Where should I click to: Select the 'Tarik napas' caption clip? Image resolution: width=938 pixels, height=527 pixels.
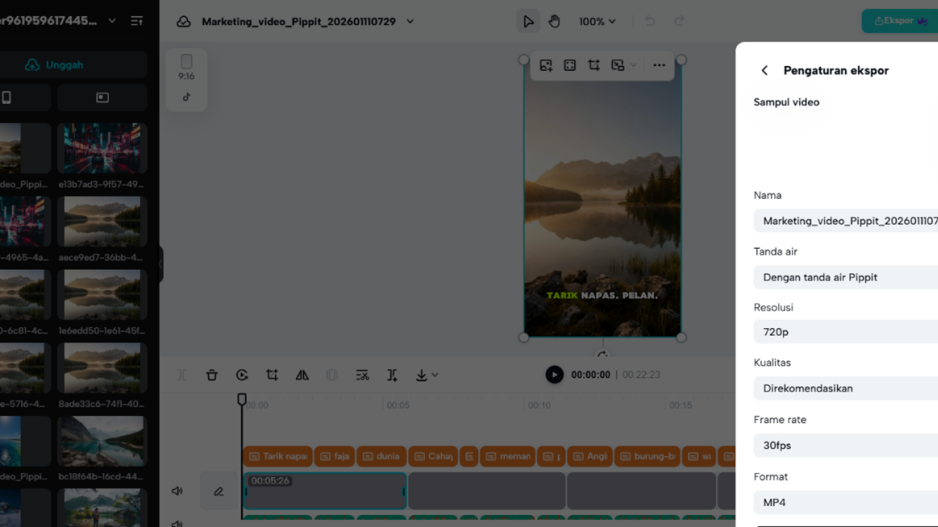(x=277, y=456)
